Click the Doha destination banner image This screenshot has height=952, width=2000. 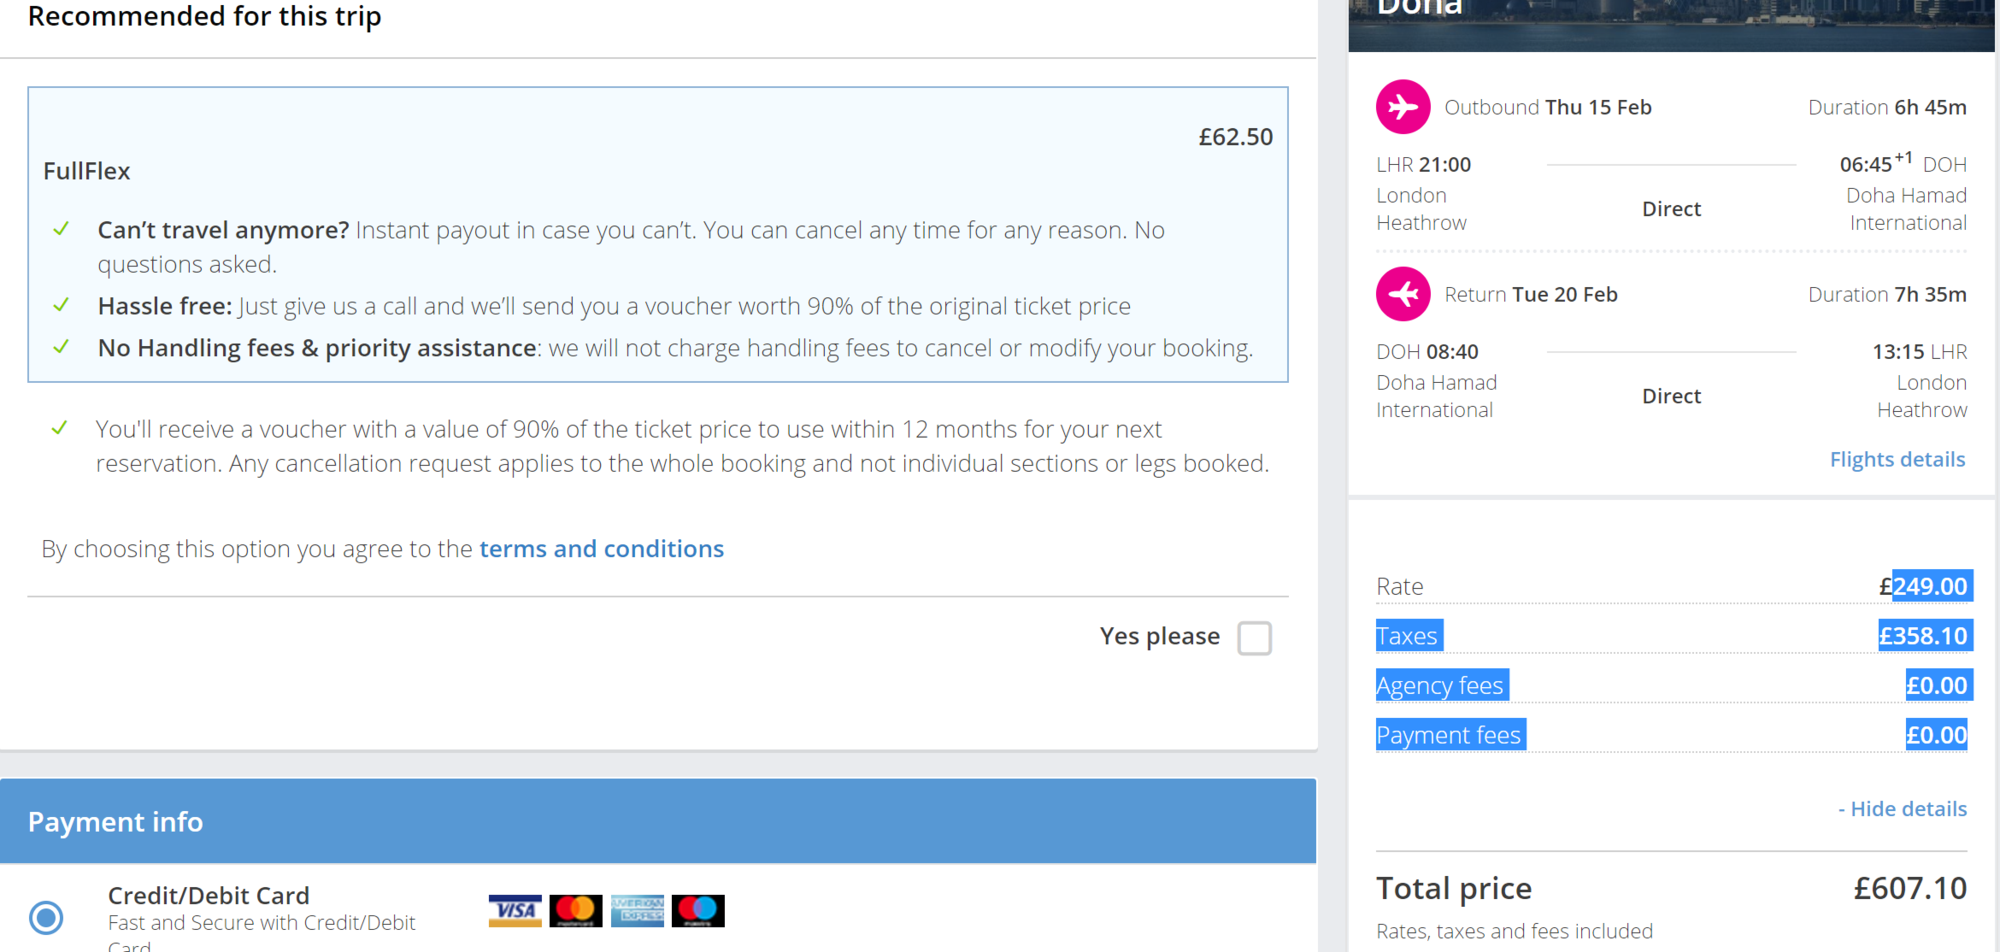click(x=1670, y=25)
